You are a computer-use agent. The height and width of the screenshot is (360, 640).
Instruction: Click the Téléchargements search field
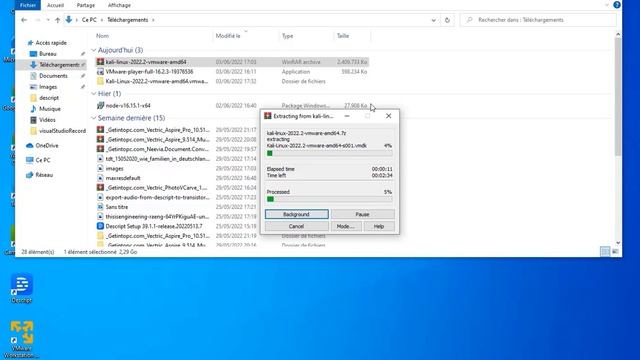[538, 20]
